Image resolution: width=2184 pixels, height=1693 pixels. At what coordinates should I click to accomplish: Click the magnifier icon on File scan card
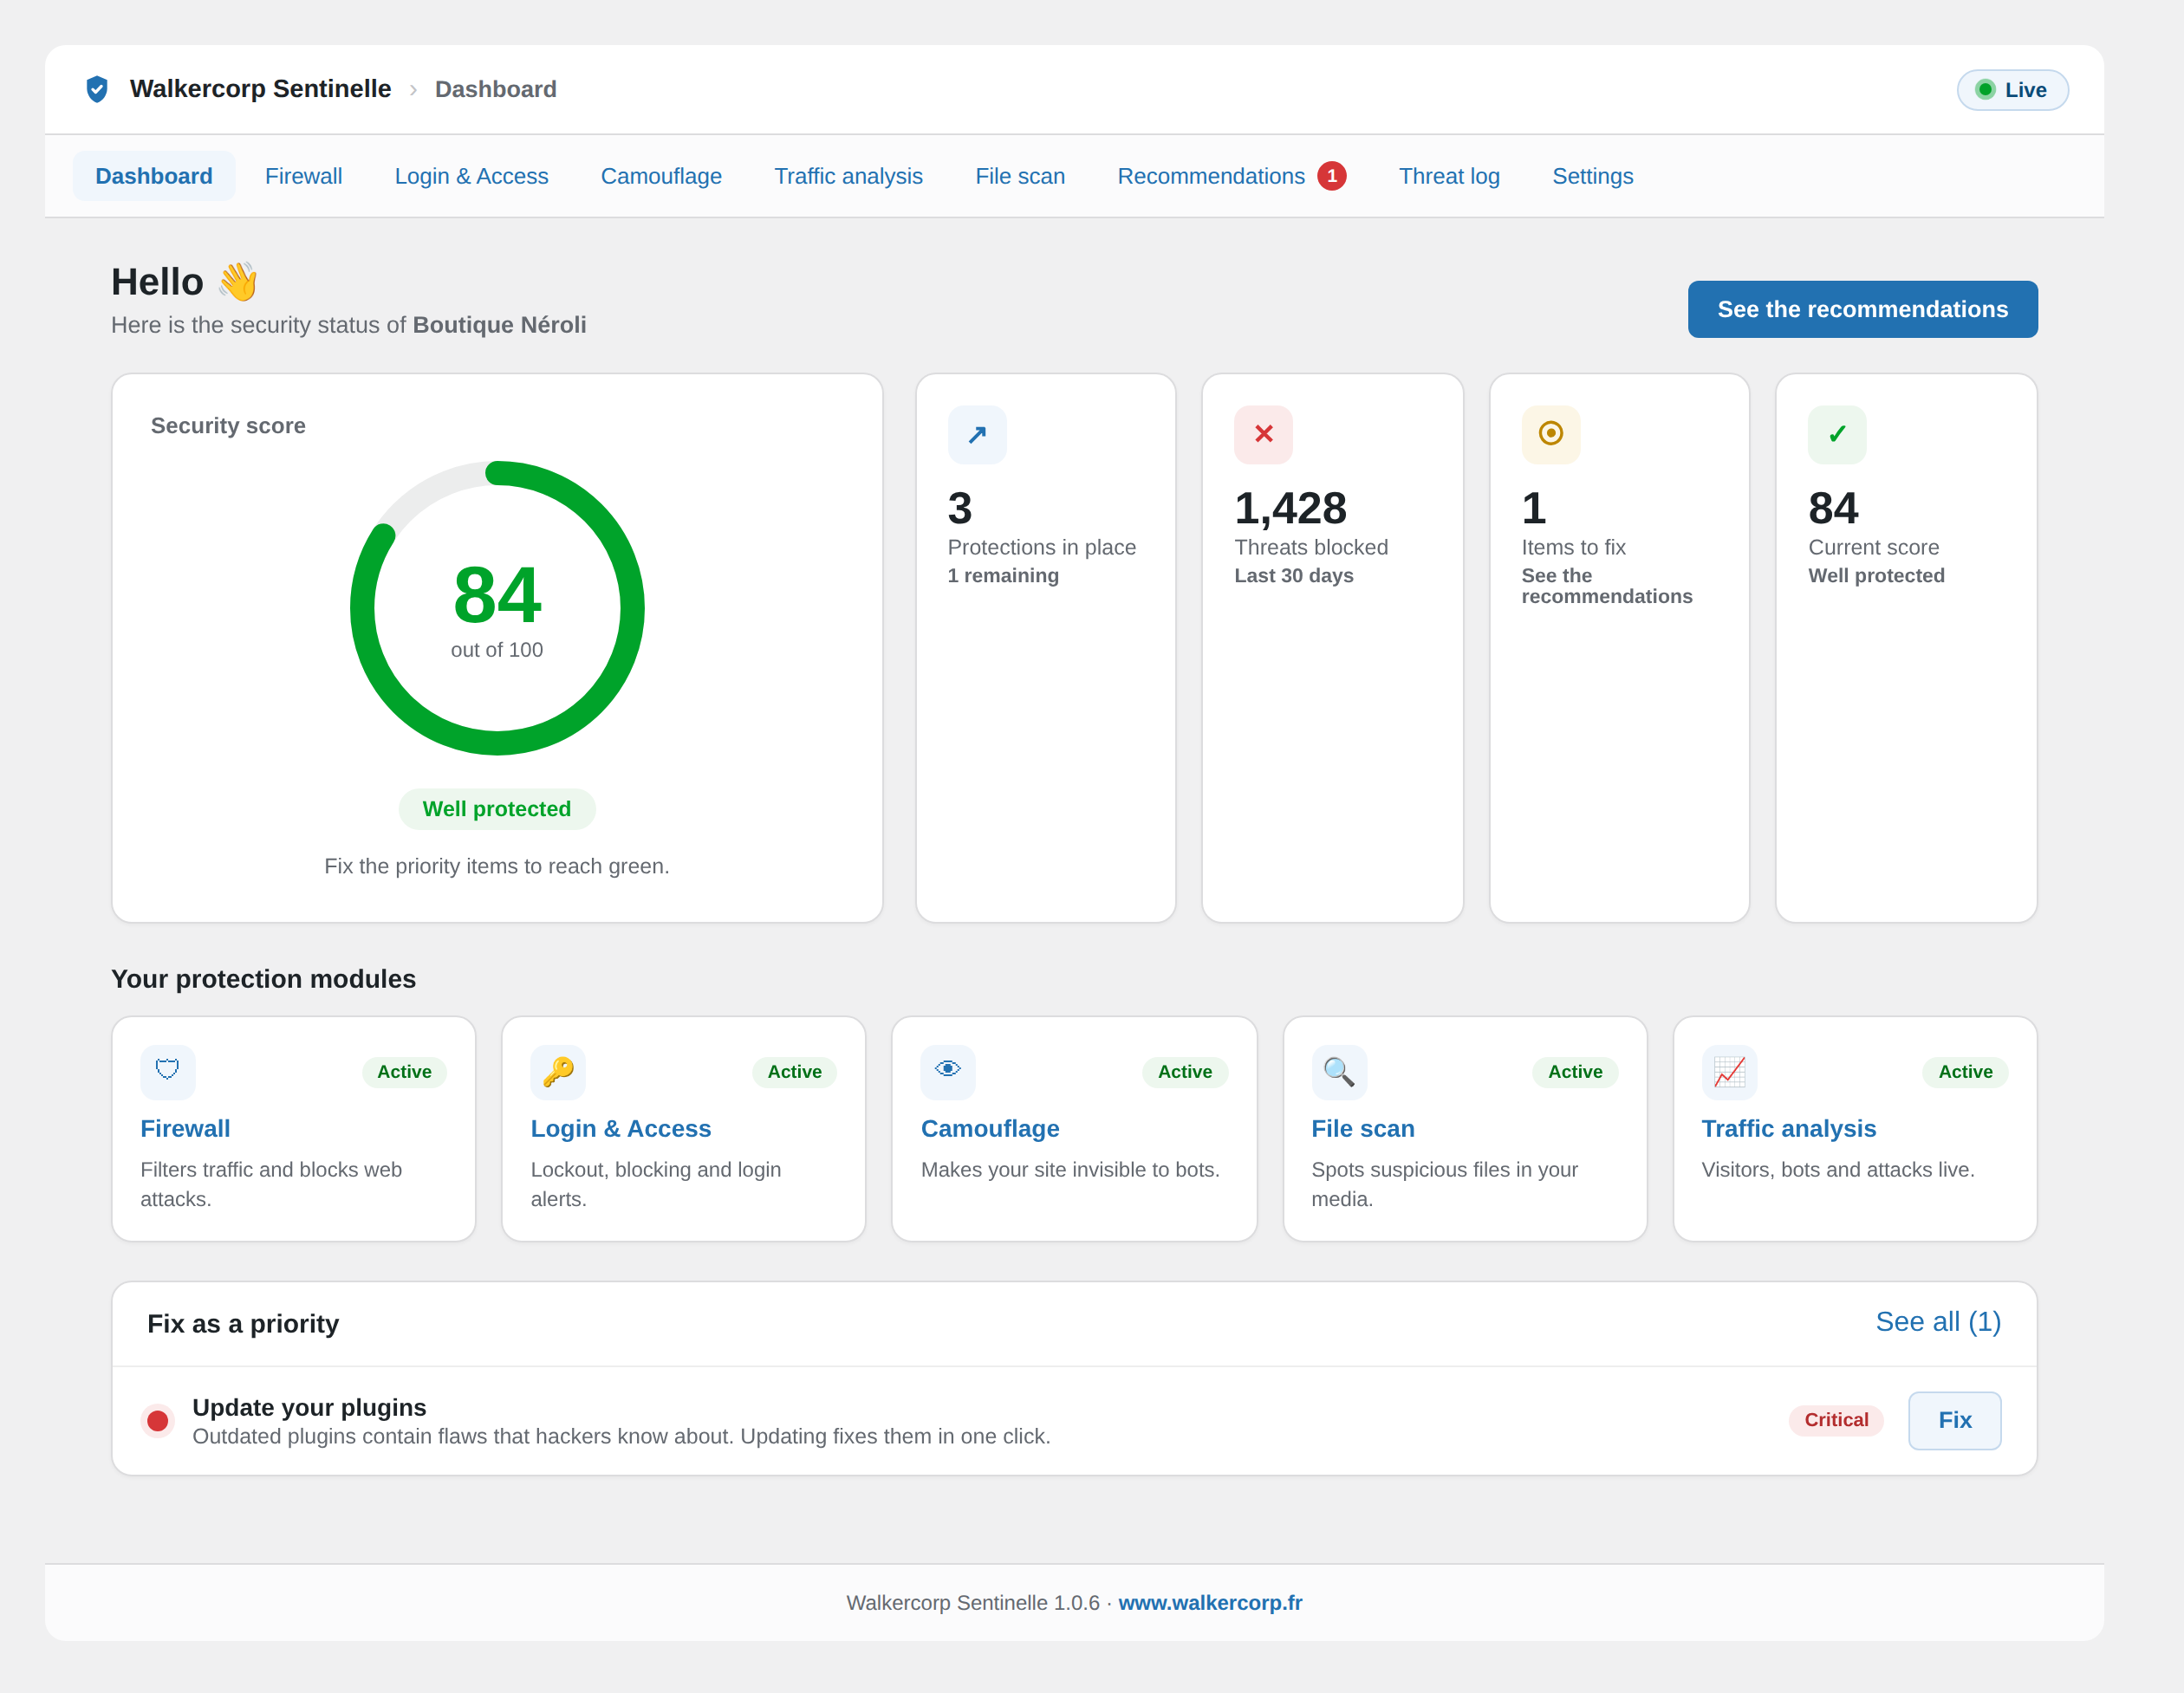1339,1071
